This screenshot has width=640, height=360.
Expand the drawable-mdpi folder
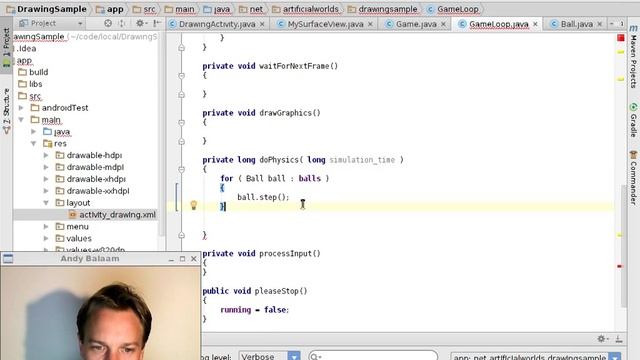tap(46, 167)
